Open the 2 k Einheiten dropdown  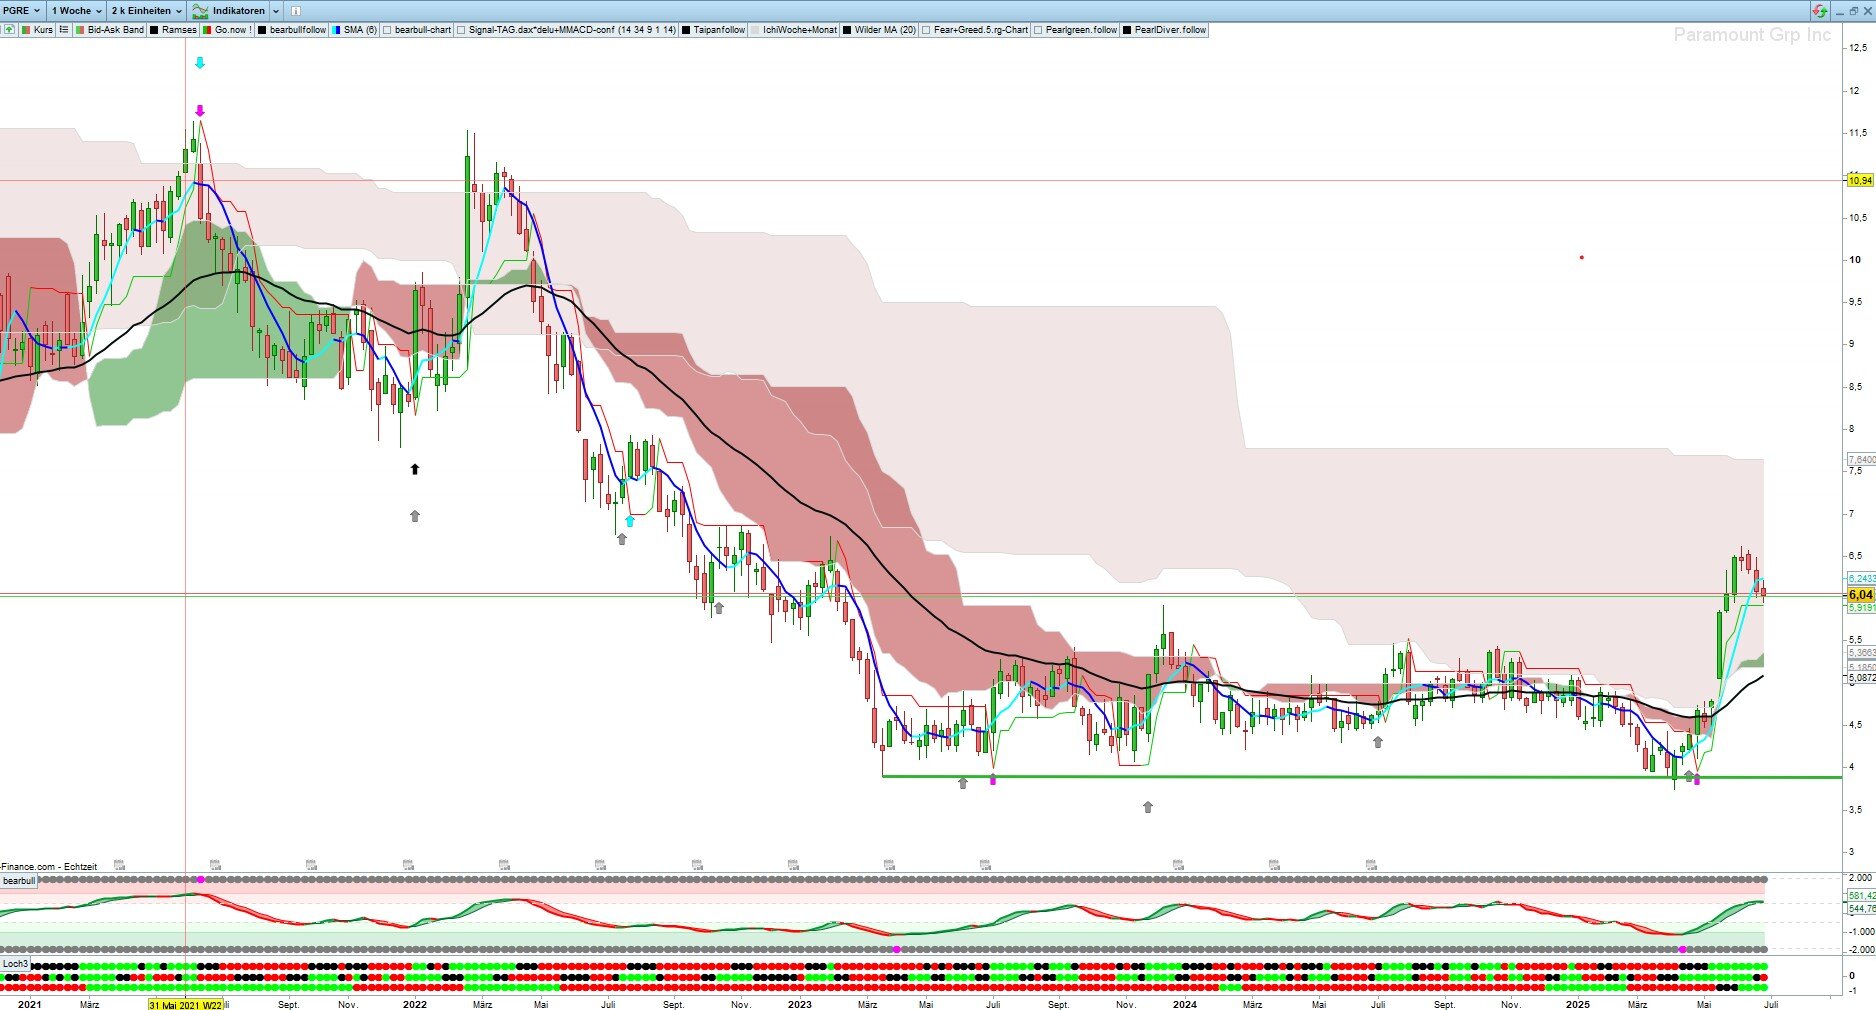[146, 10]
